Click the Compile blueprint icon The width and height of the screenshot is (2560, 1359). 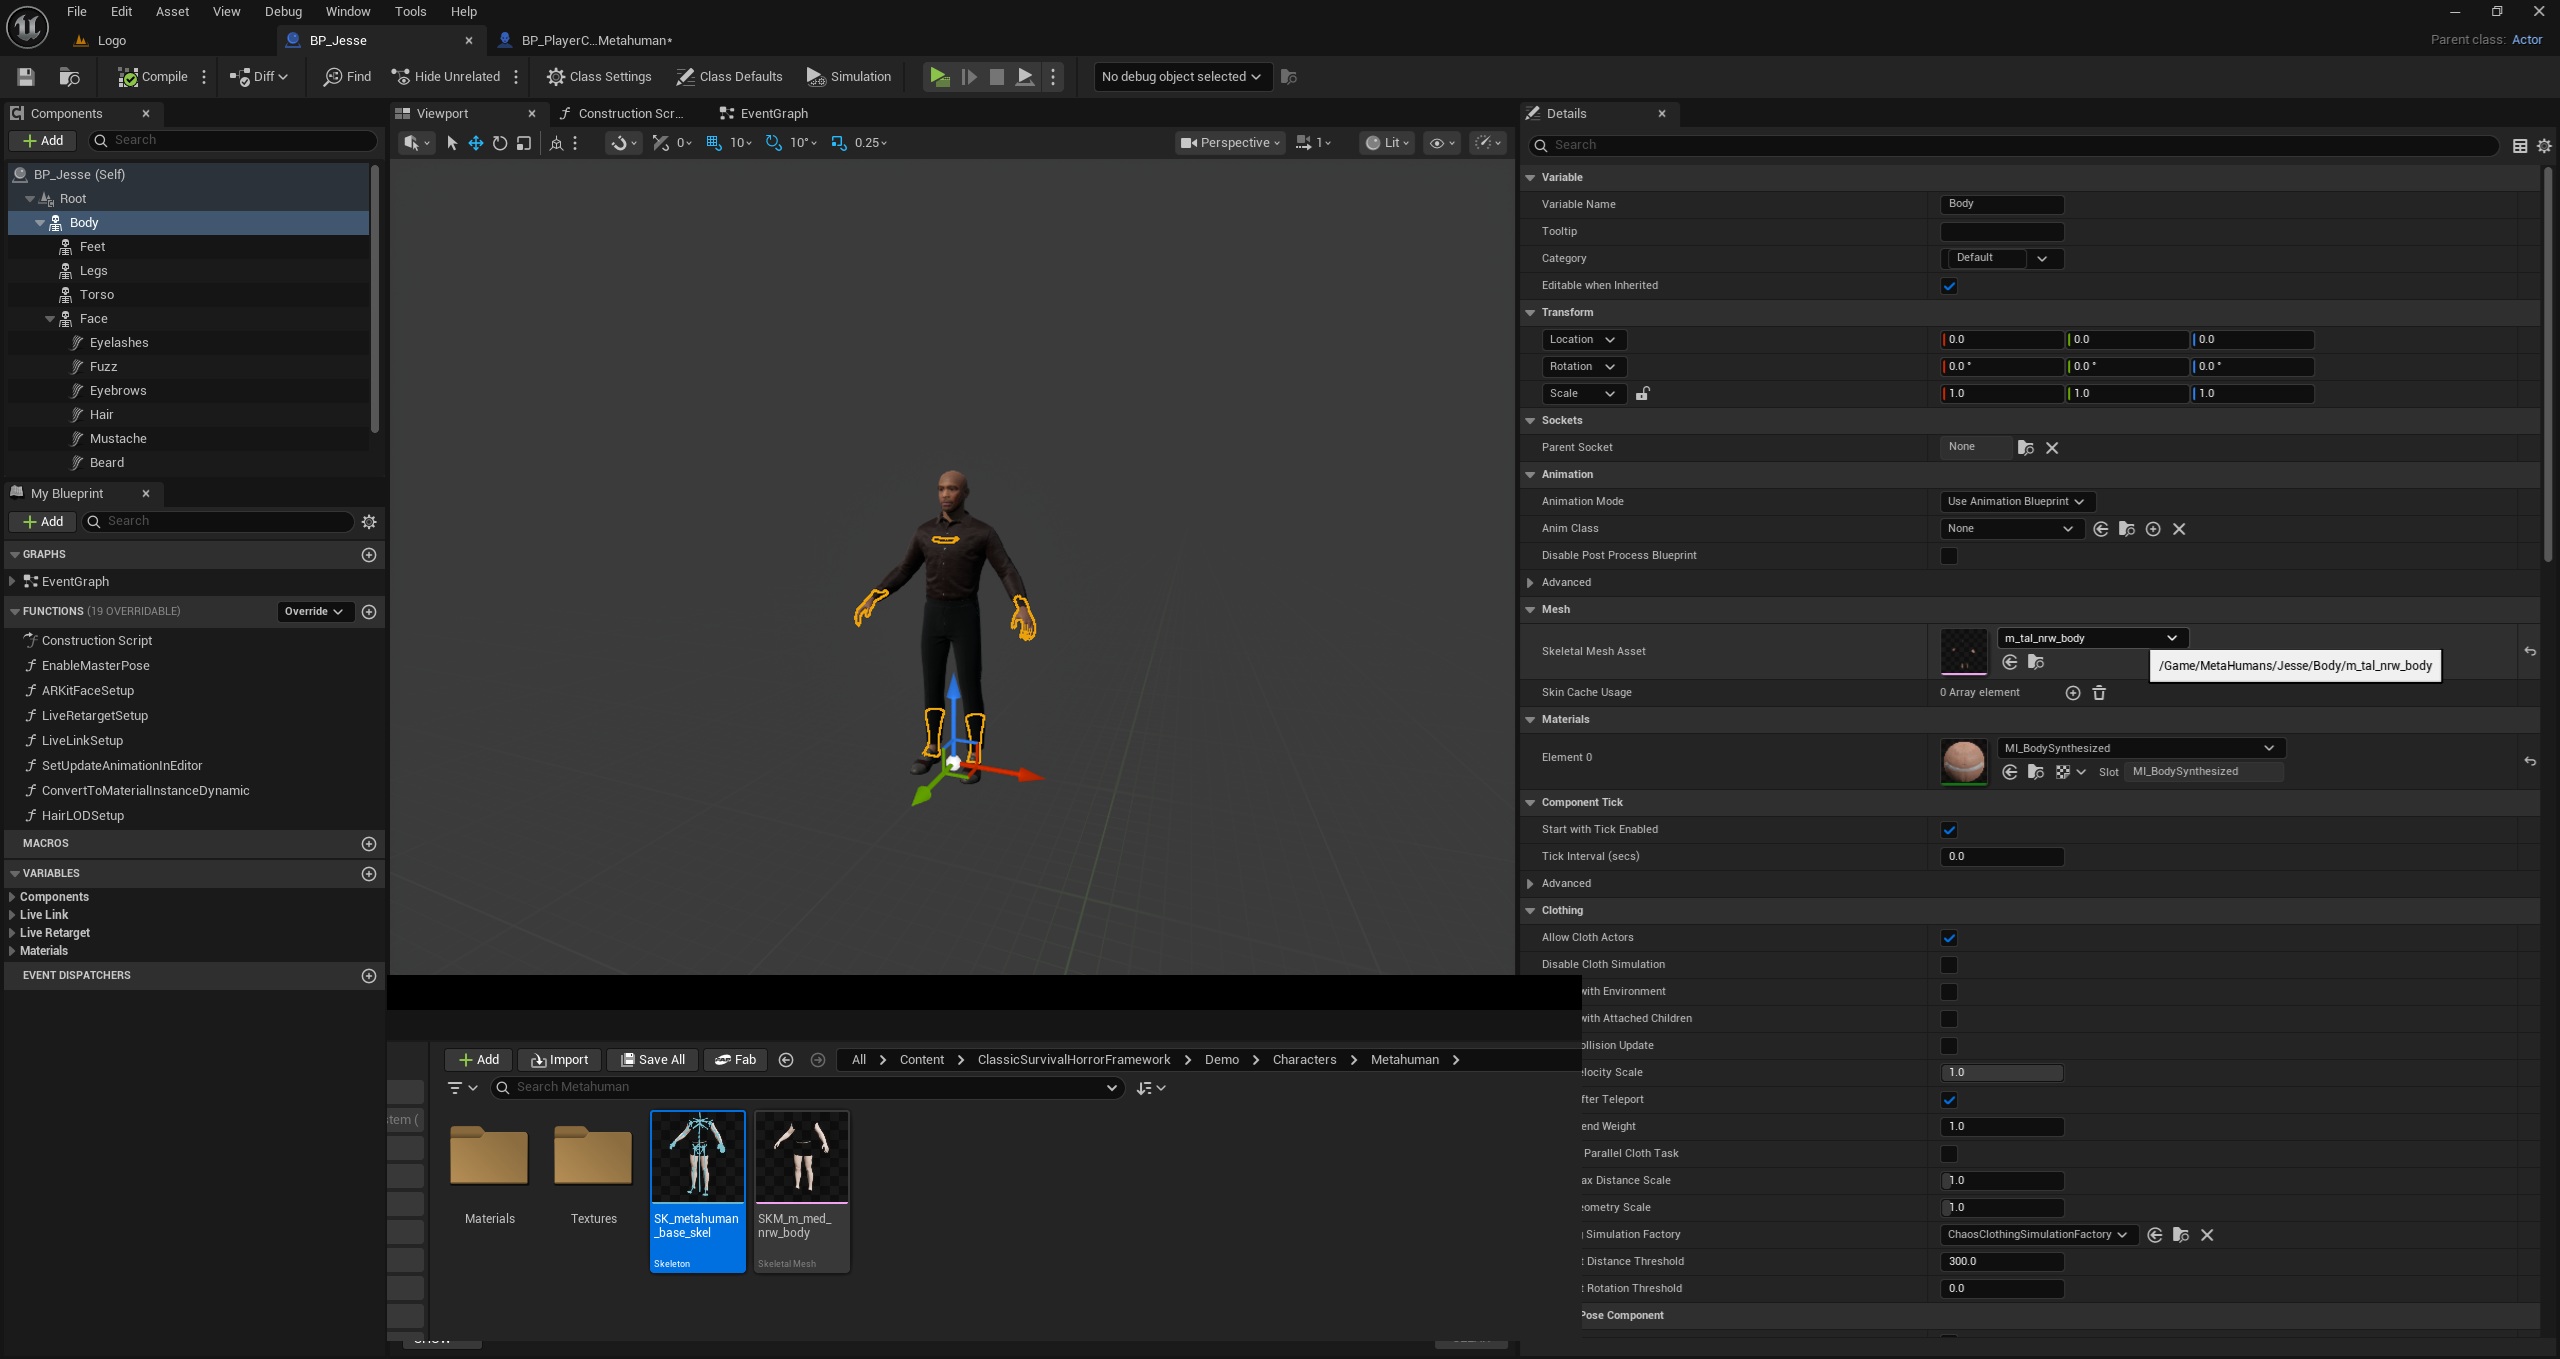(128, 77)
